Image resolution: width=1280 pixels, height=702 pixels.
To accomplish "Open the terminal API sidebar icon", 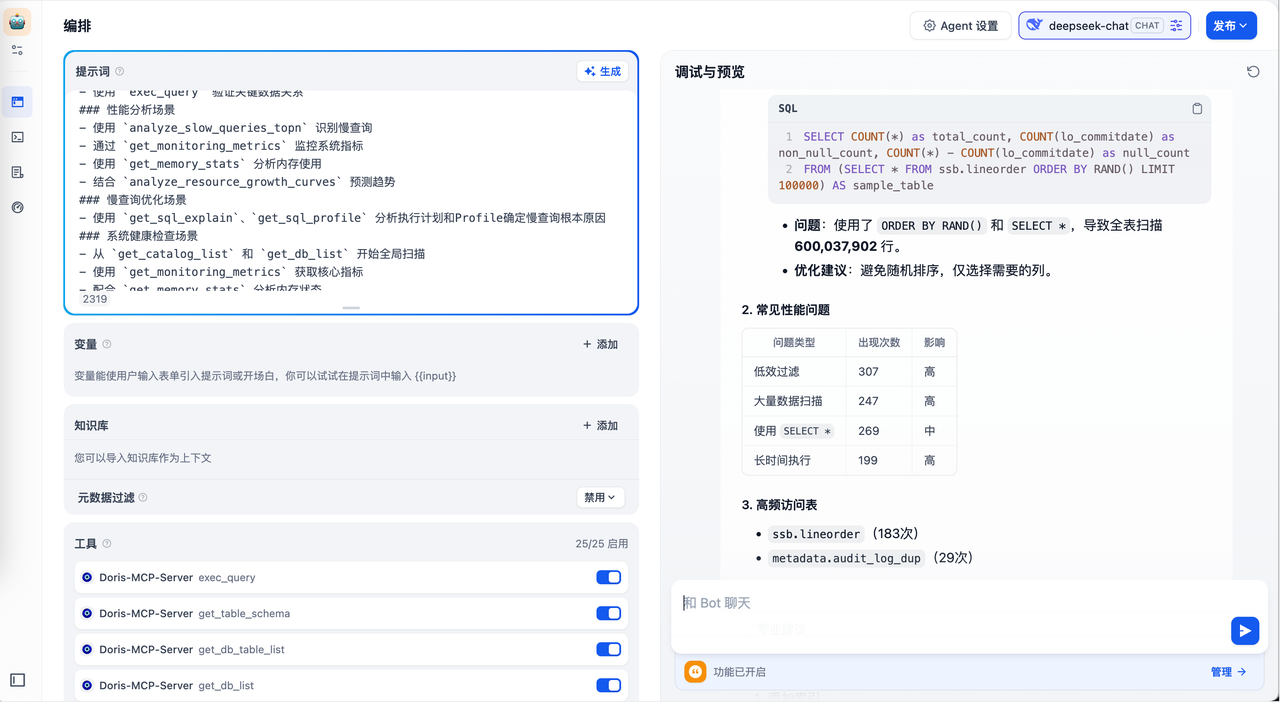I will [x=17, y=137].
